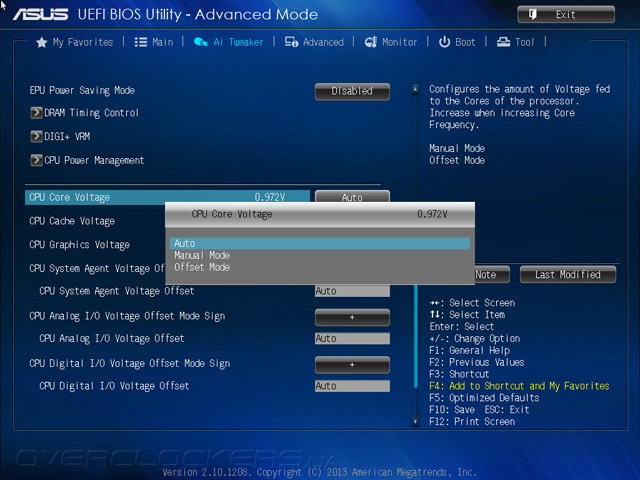This screenshot has width=640, height=480.
Task: Click the star icon of My Favorites
Action: [x=41, y=42]
